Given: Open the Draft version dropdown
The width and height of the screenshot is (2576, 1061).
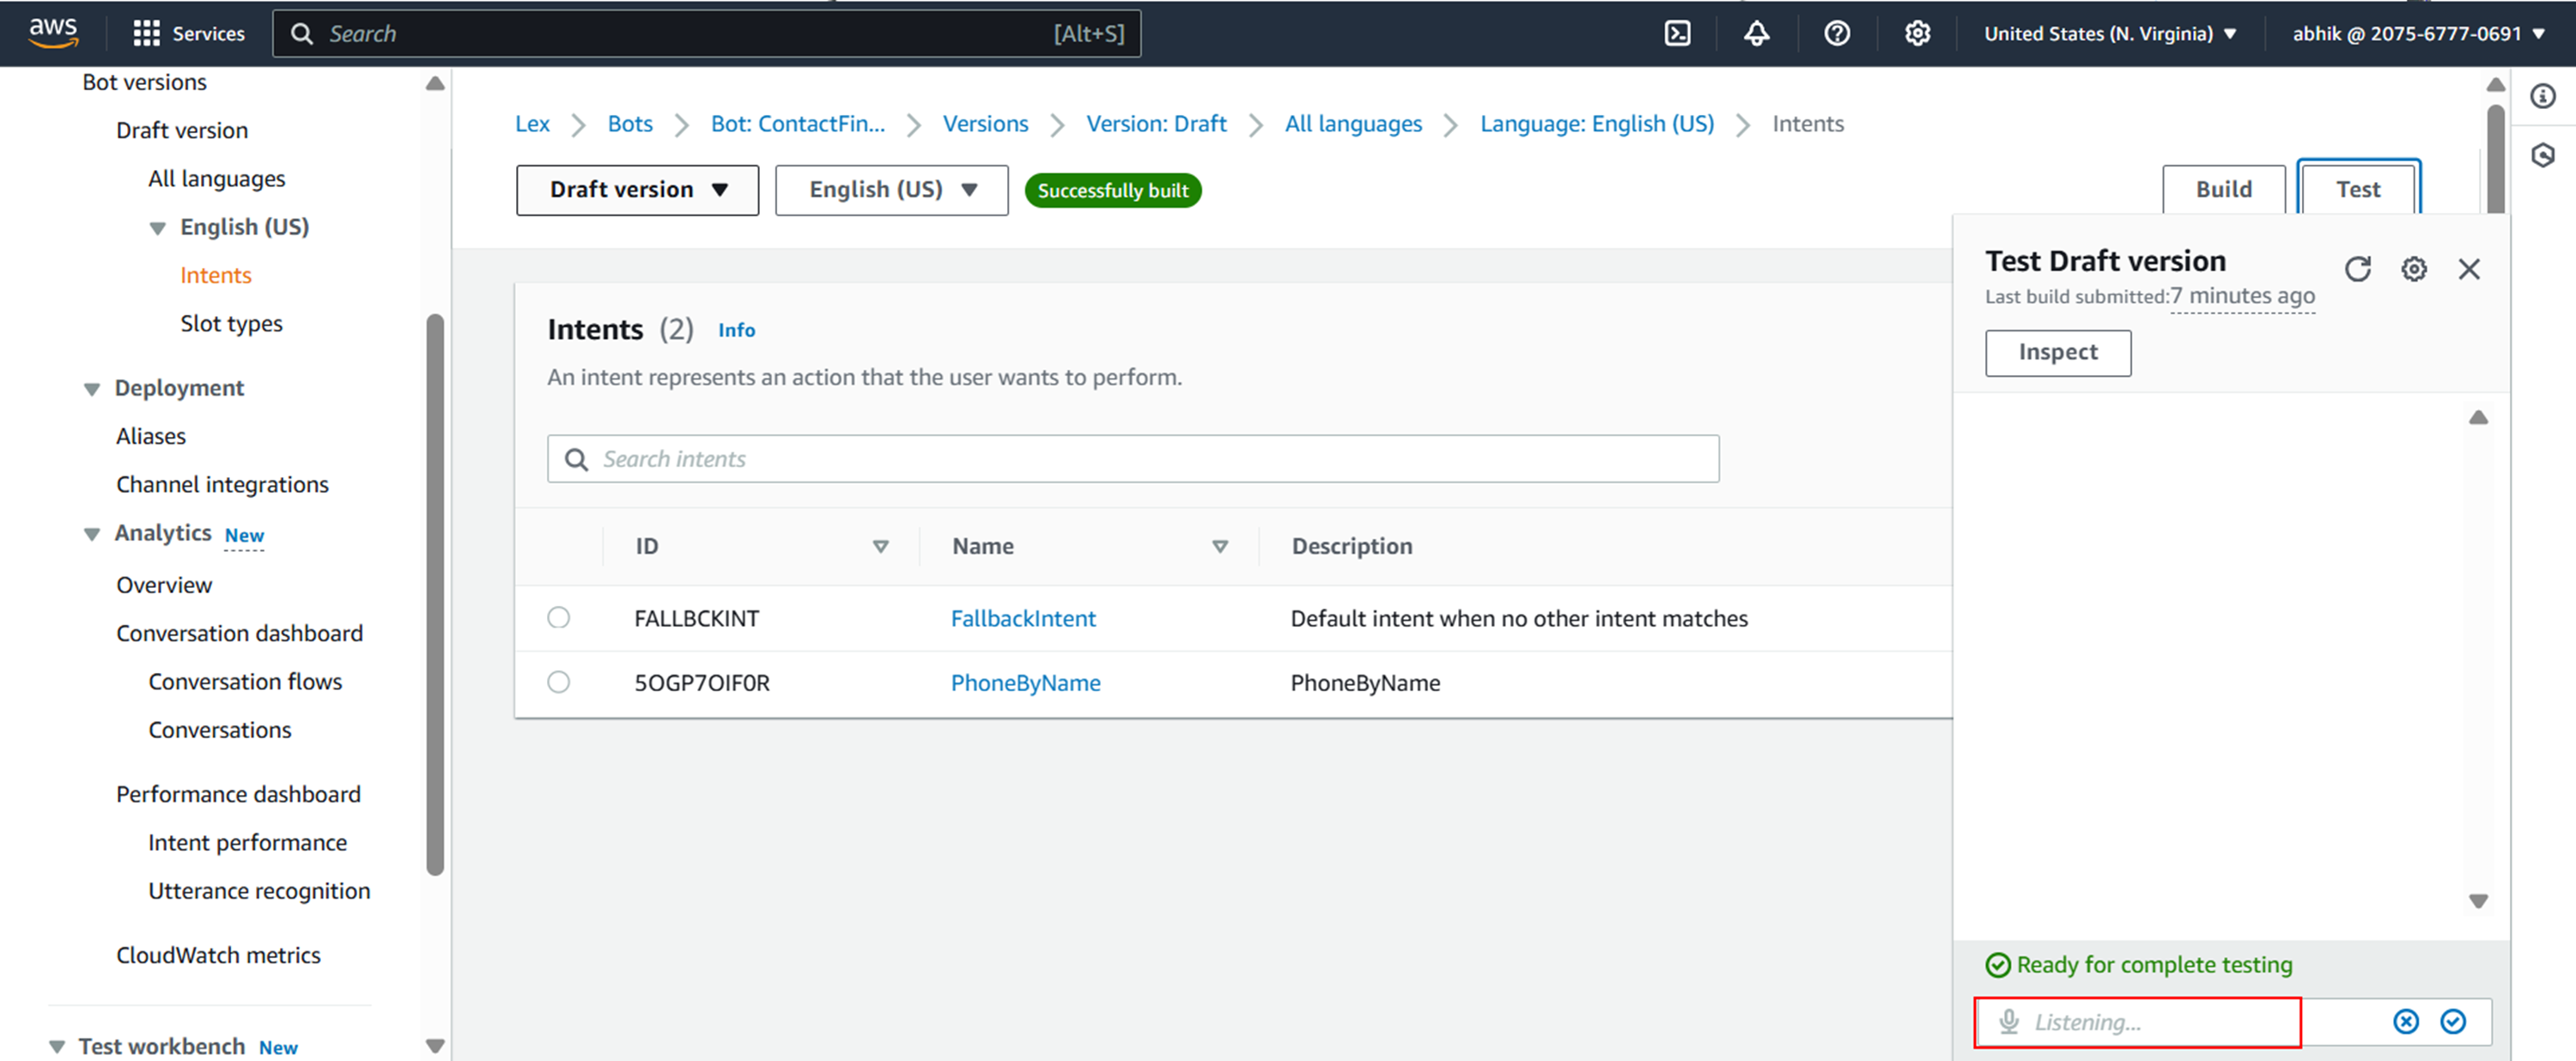Looking at the screenshot, I should pos(637,190).
